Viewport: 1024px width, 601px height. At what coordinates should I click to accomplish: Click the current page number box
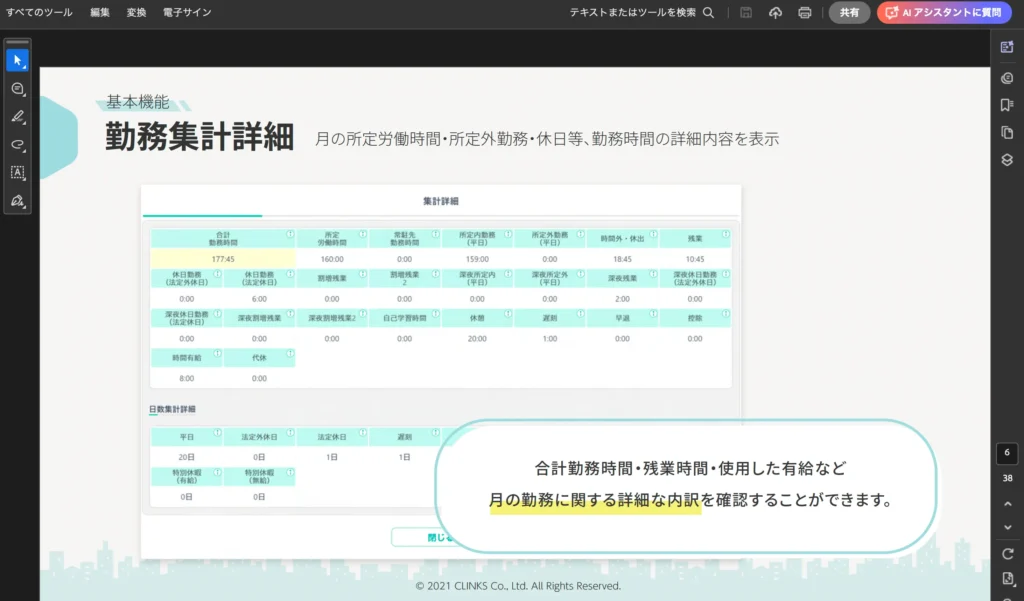[x=1007, y=453]
